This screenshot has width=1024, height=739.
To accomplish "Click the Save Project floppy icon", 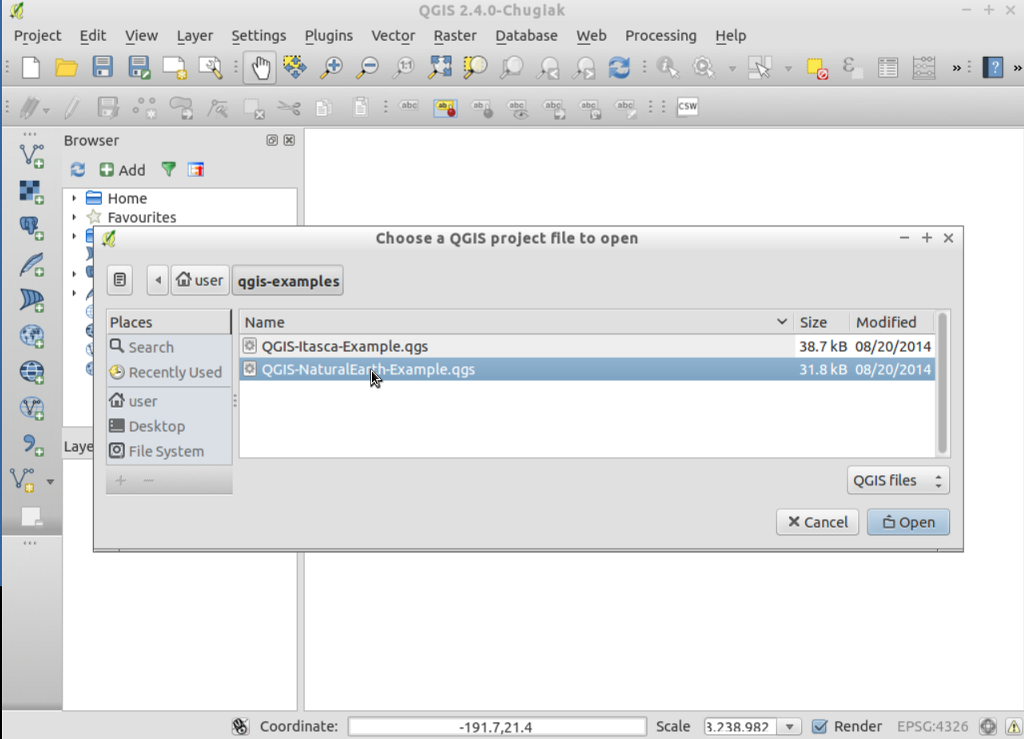I will pos(103,67).
